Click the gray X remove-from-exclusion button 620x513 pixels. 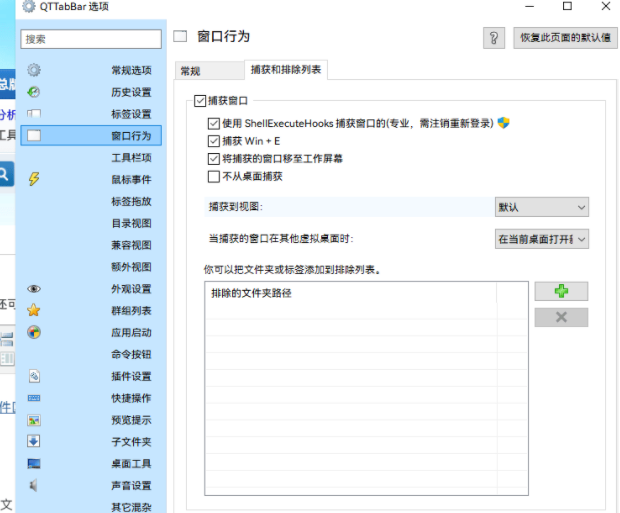coord(561,317)
